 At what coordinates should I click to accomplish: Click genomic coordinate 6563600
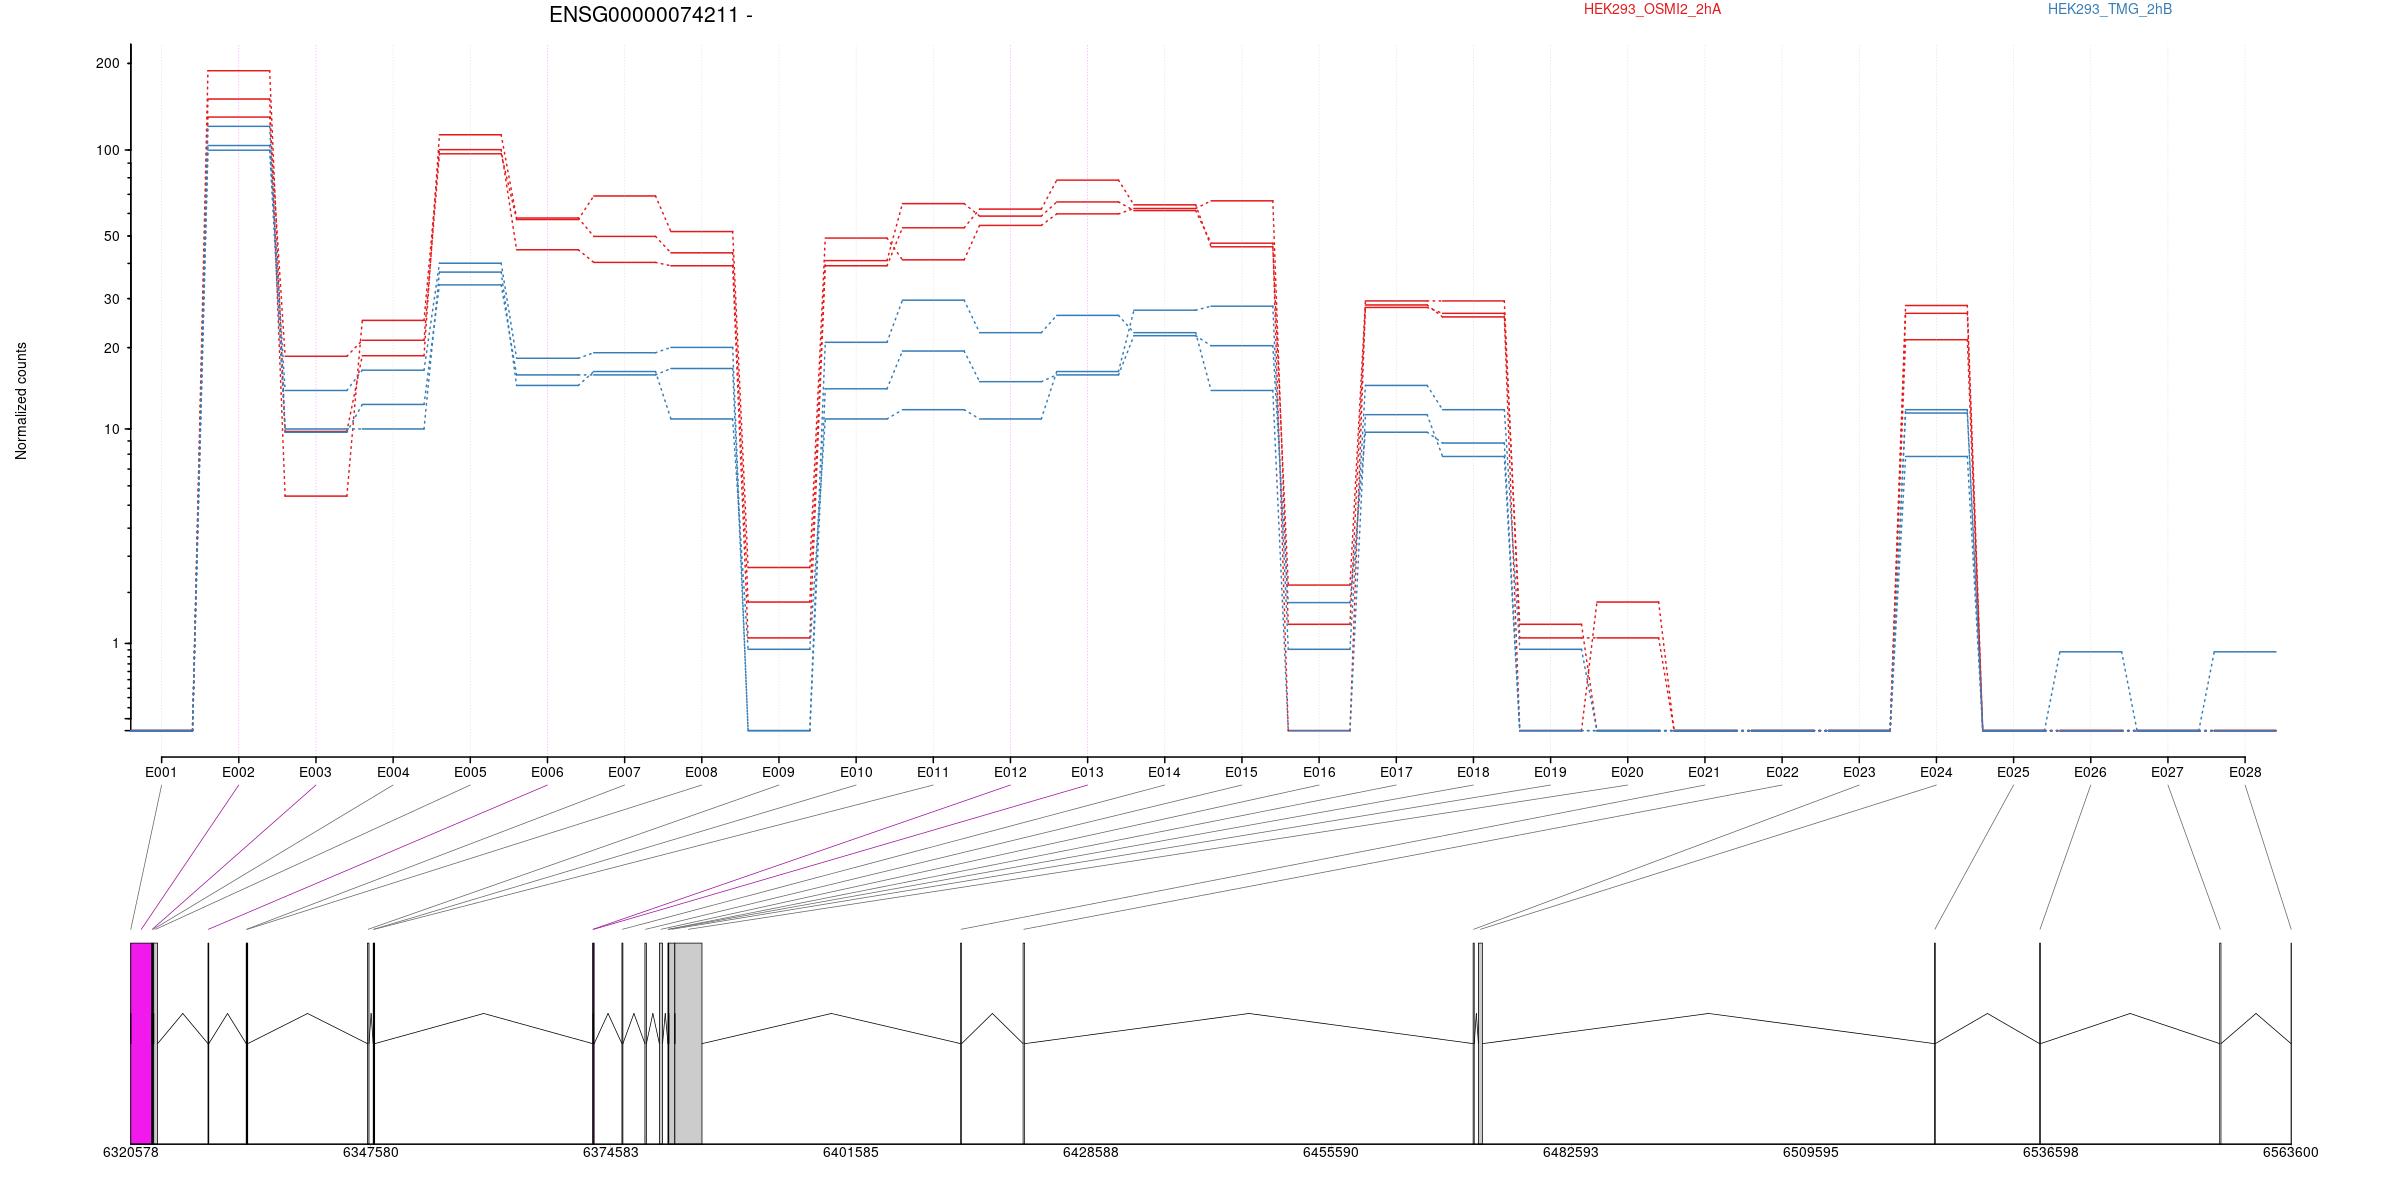click(x=2290, y=1152)
